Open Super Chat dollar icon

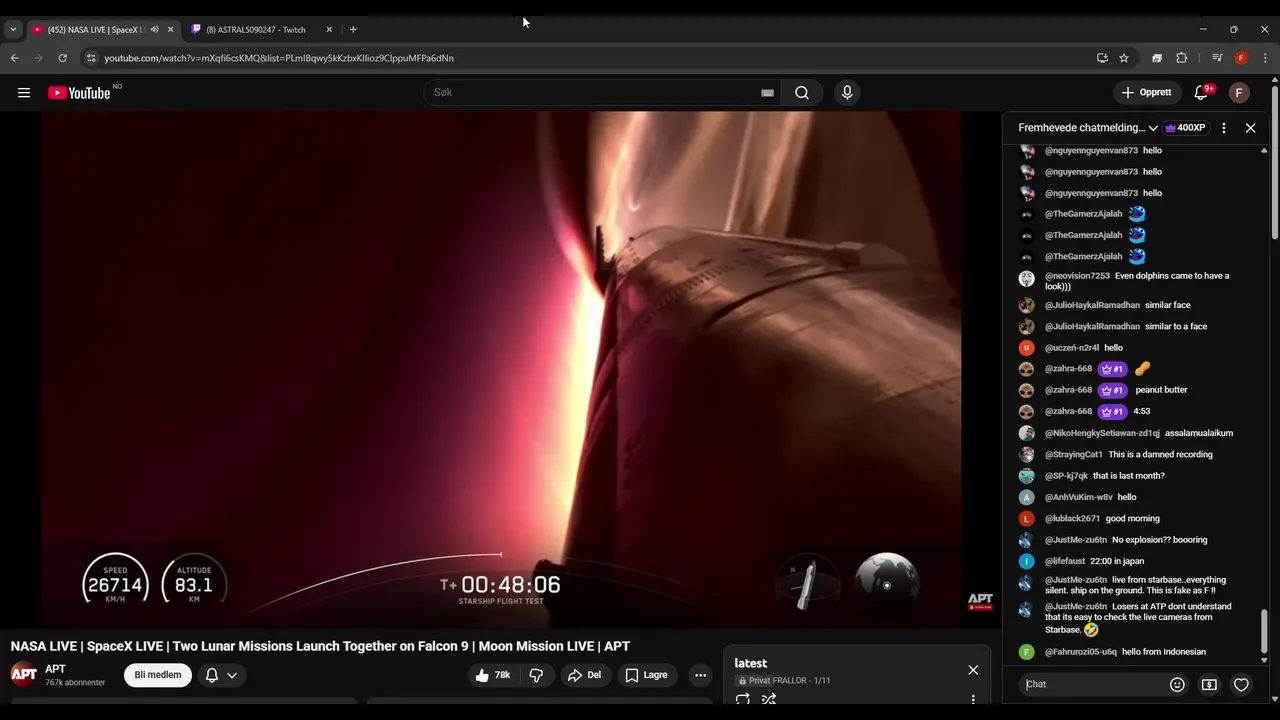(x=1209, y=685)
